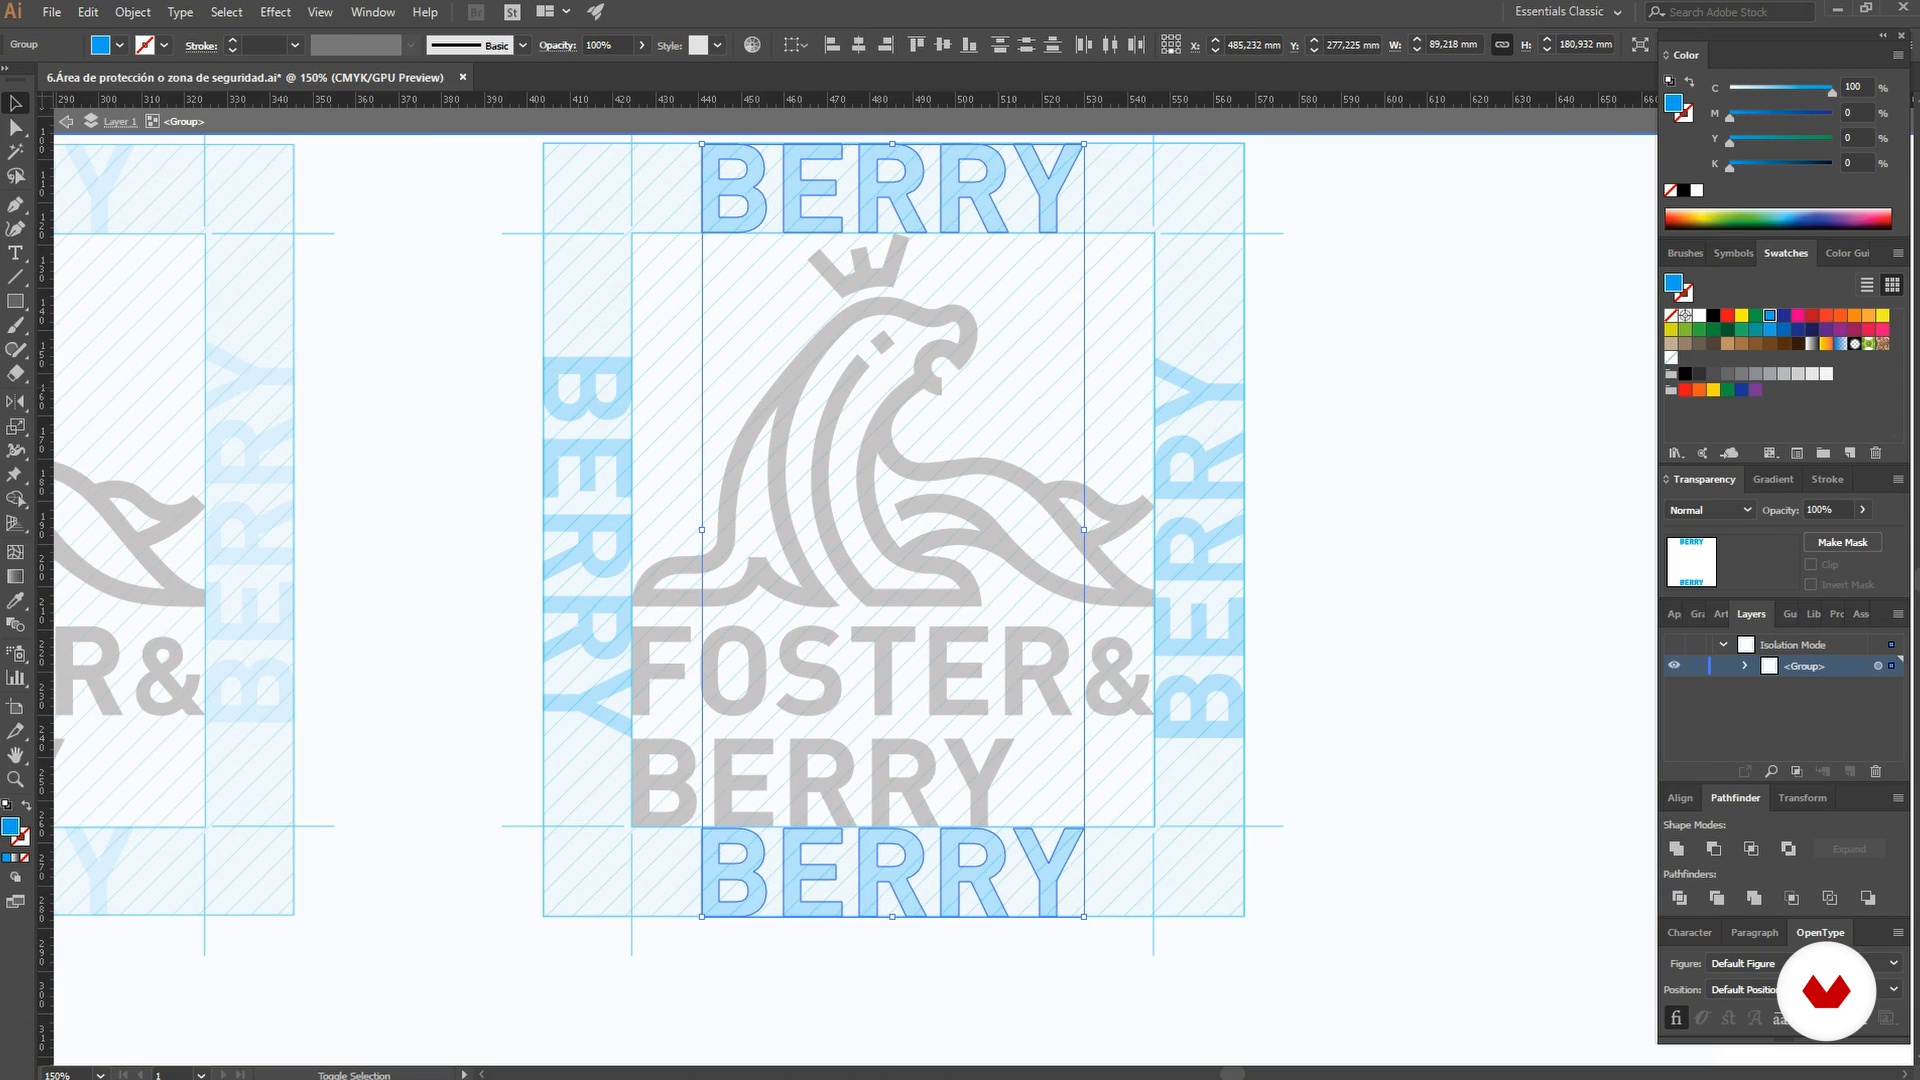
Task: Pick the Paintbrush tool
Action: click(15, 326)
